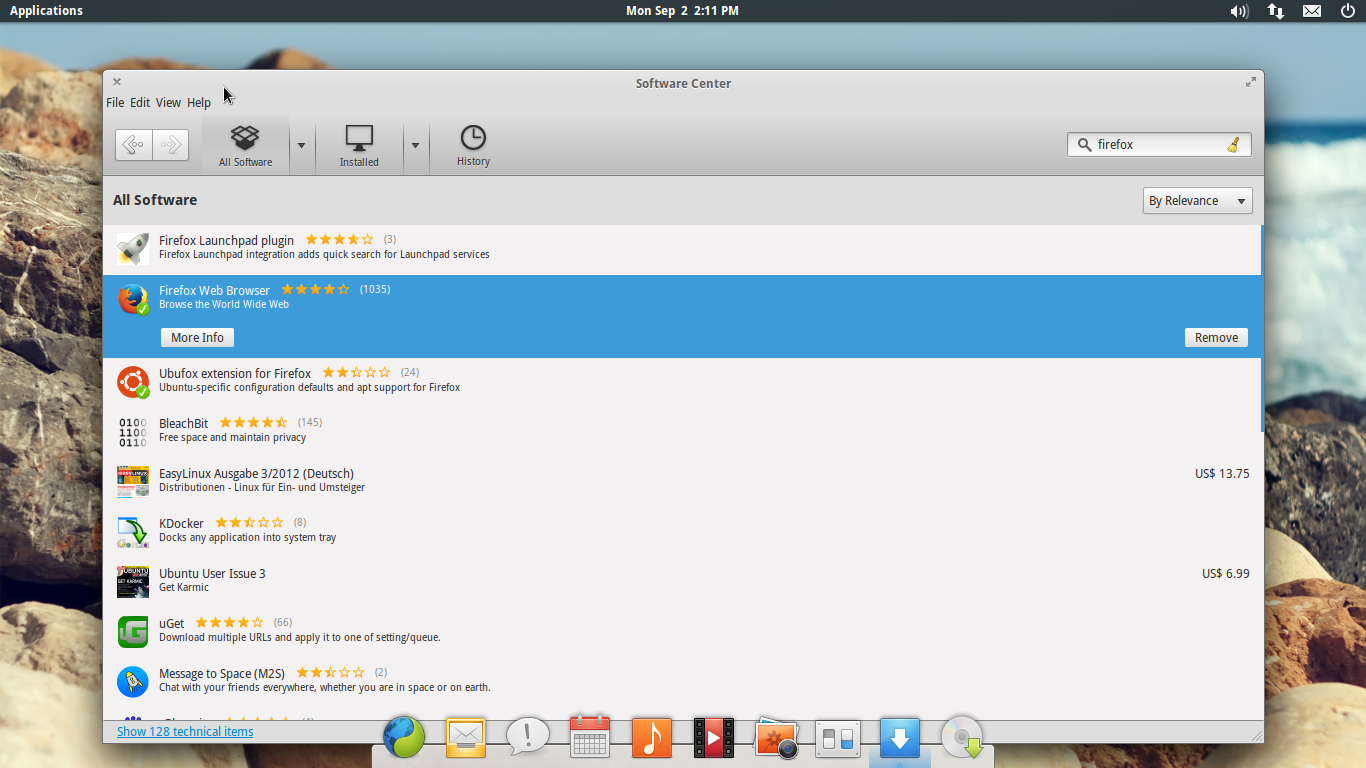
Task: Open the chat bubble app in dock
Action: (x=528, y=738)
